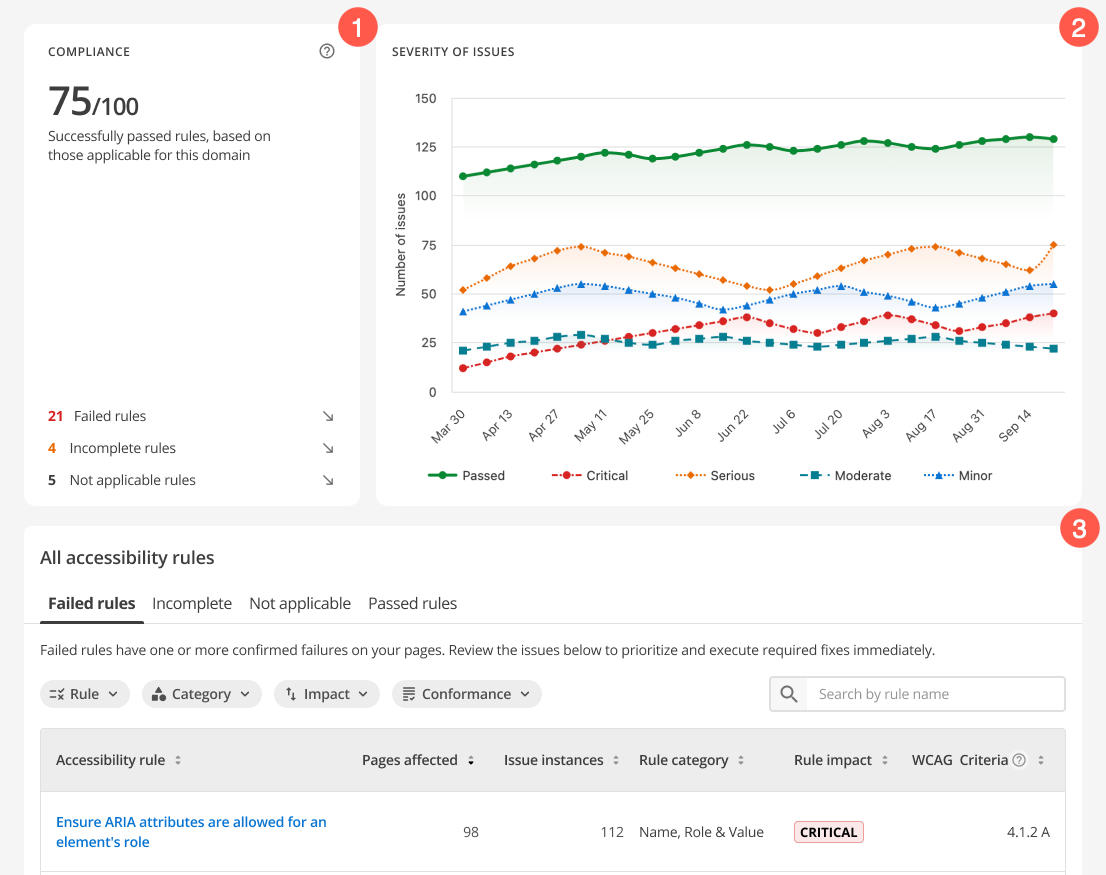Switch to the Incomplete tab

pos(192,604)
